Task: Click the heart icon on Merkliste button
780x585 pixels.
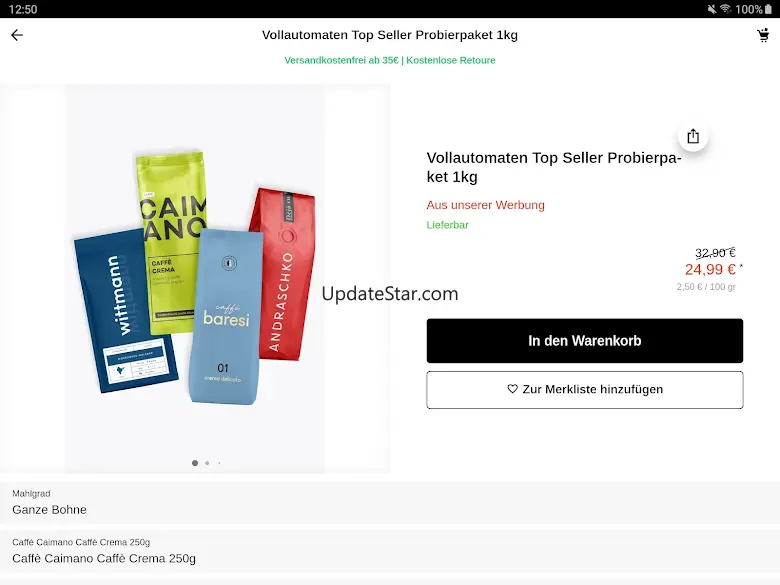Action: (x=512, y=389)
